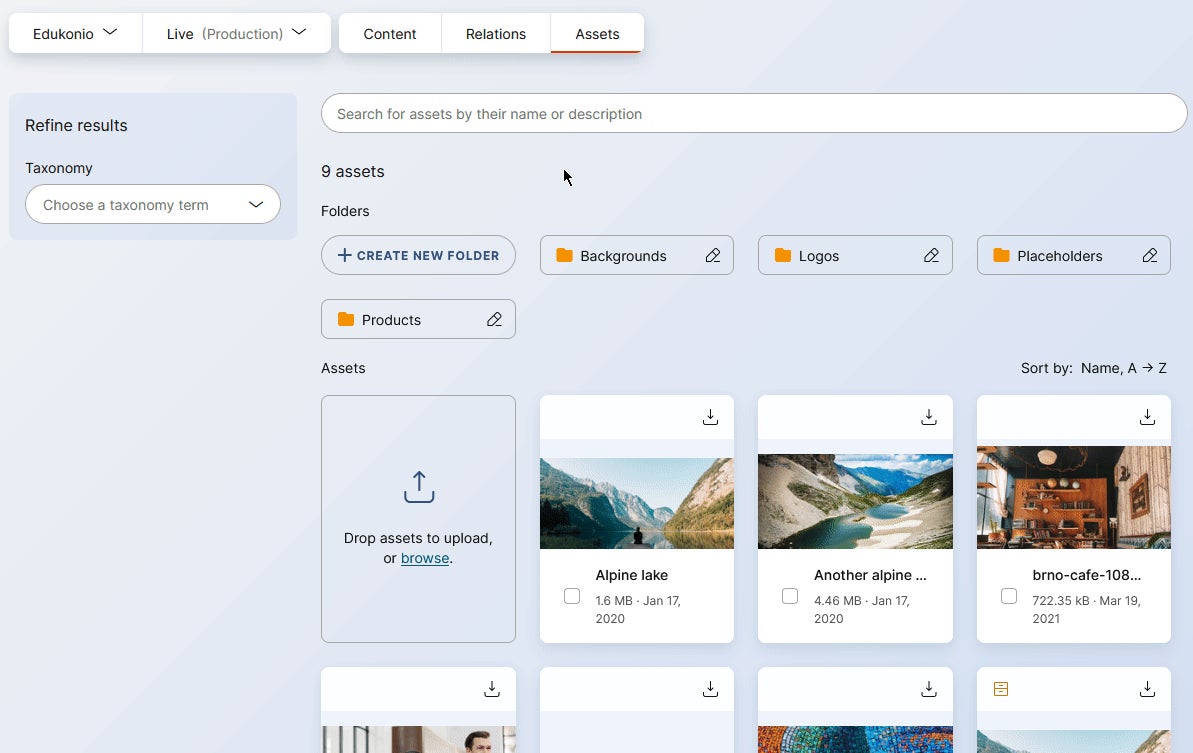
Task: Download the brno-cafe image
Action: click(1147, 417)
